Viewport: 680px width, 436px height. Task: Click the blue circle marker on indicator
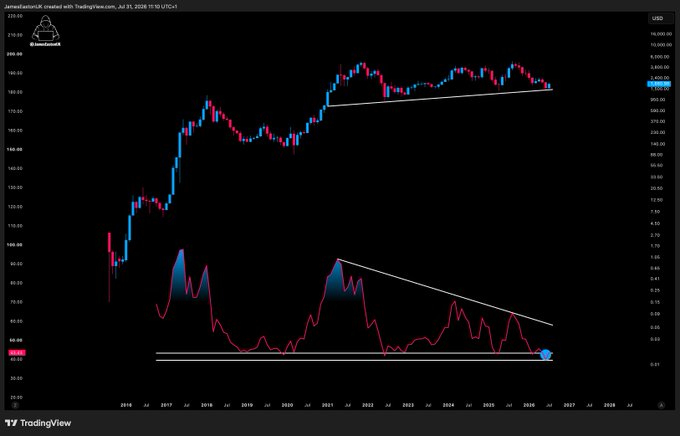(x=546, y=355)
